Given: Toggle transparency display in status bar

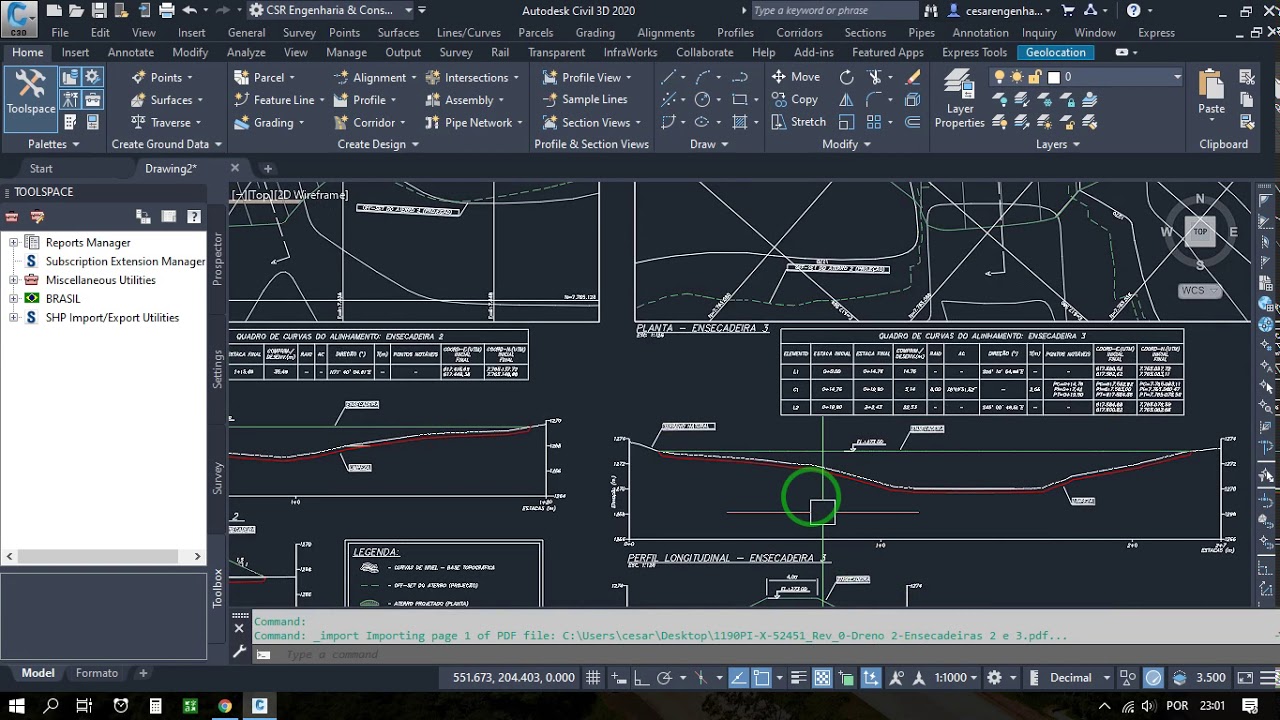Looking at the screenshot, I should [822, 677].
